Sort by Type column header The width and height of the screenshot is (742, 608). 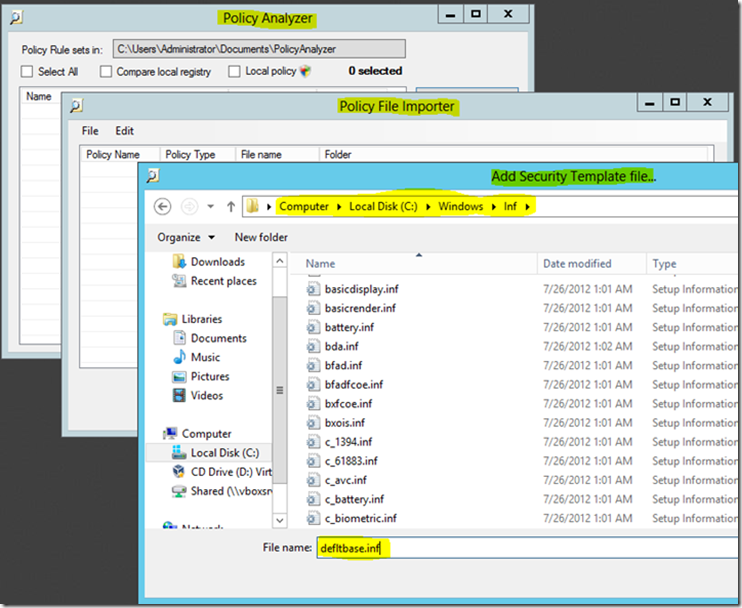(664, 264)
